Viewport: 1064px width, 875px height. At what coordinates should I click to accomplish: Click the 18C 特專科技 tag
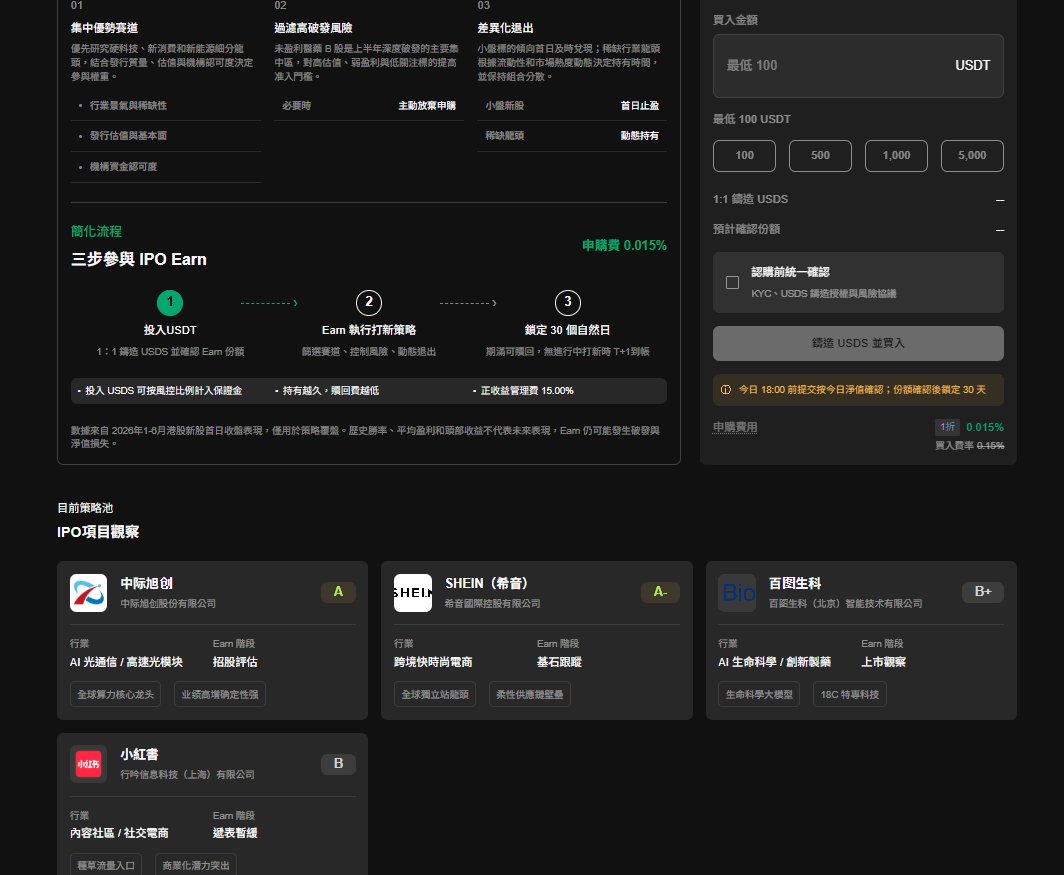850,694
